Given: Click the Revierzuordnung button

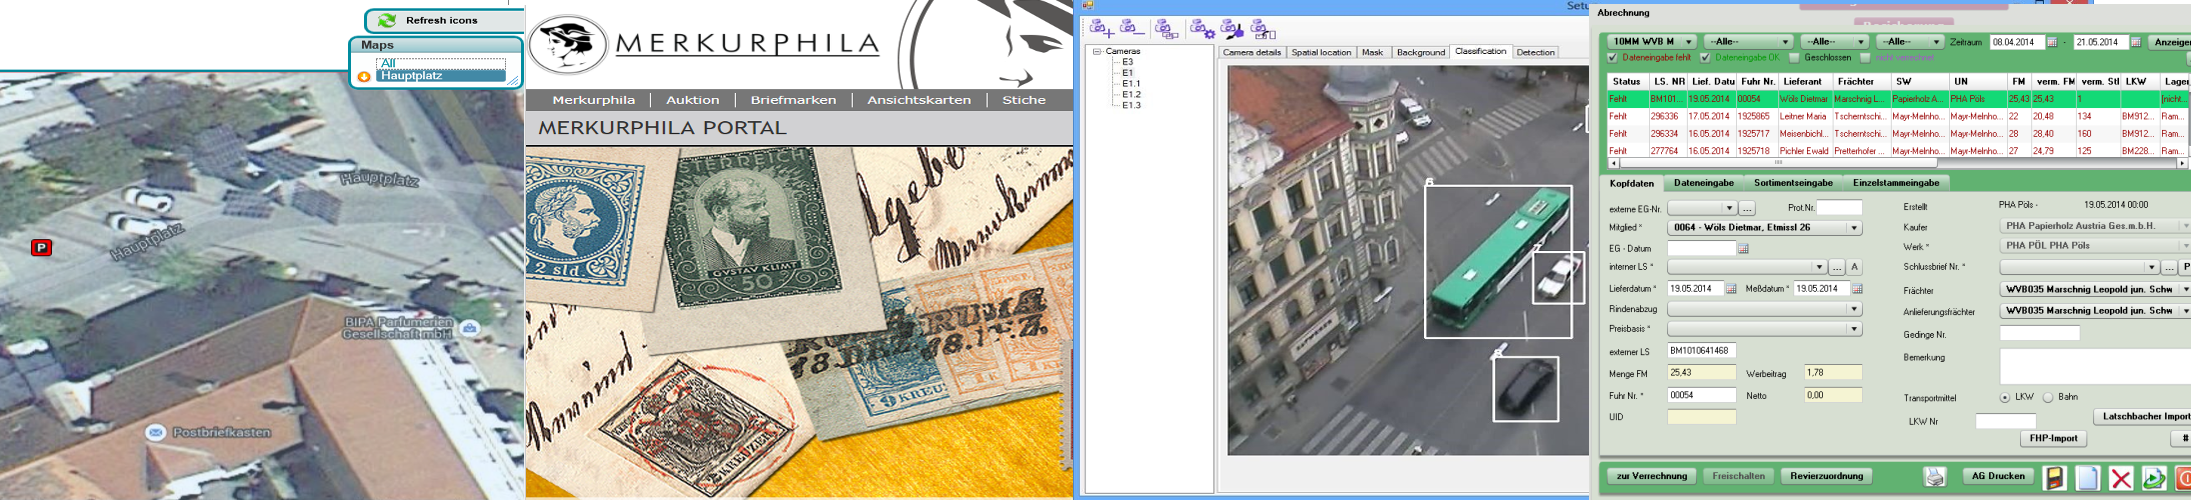Looking at the screenshot, I should point(1826,476).
